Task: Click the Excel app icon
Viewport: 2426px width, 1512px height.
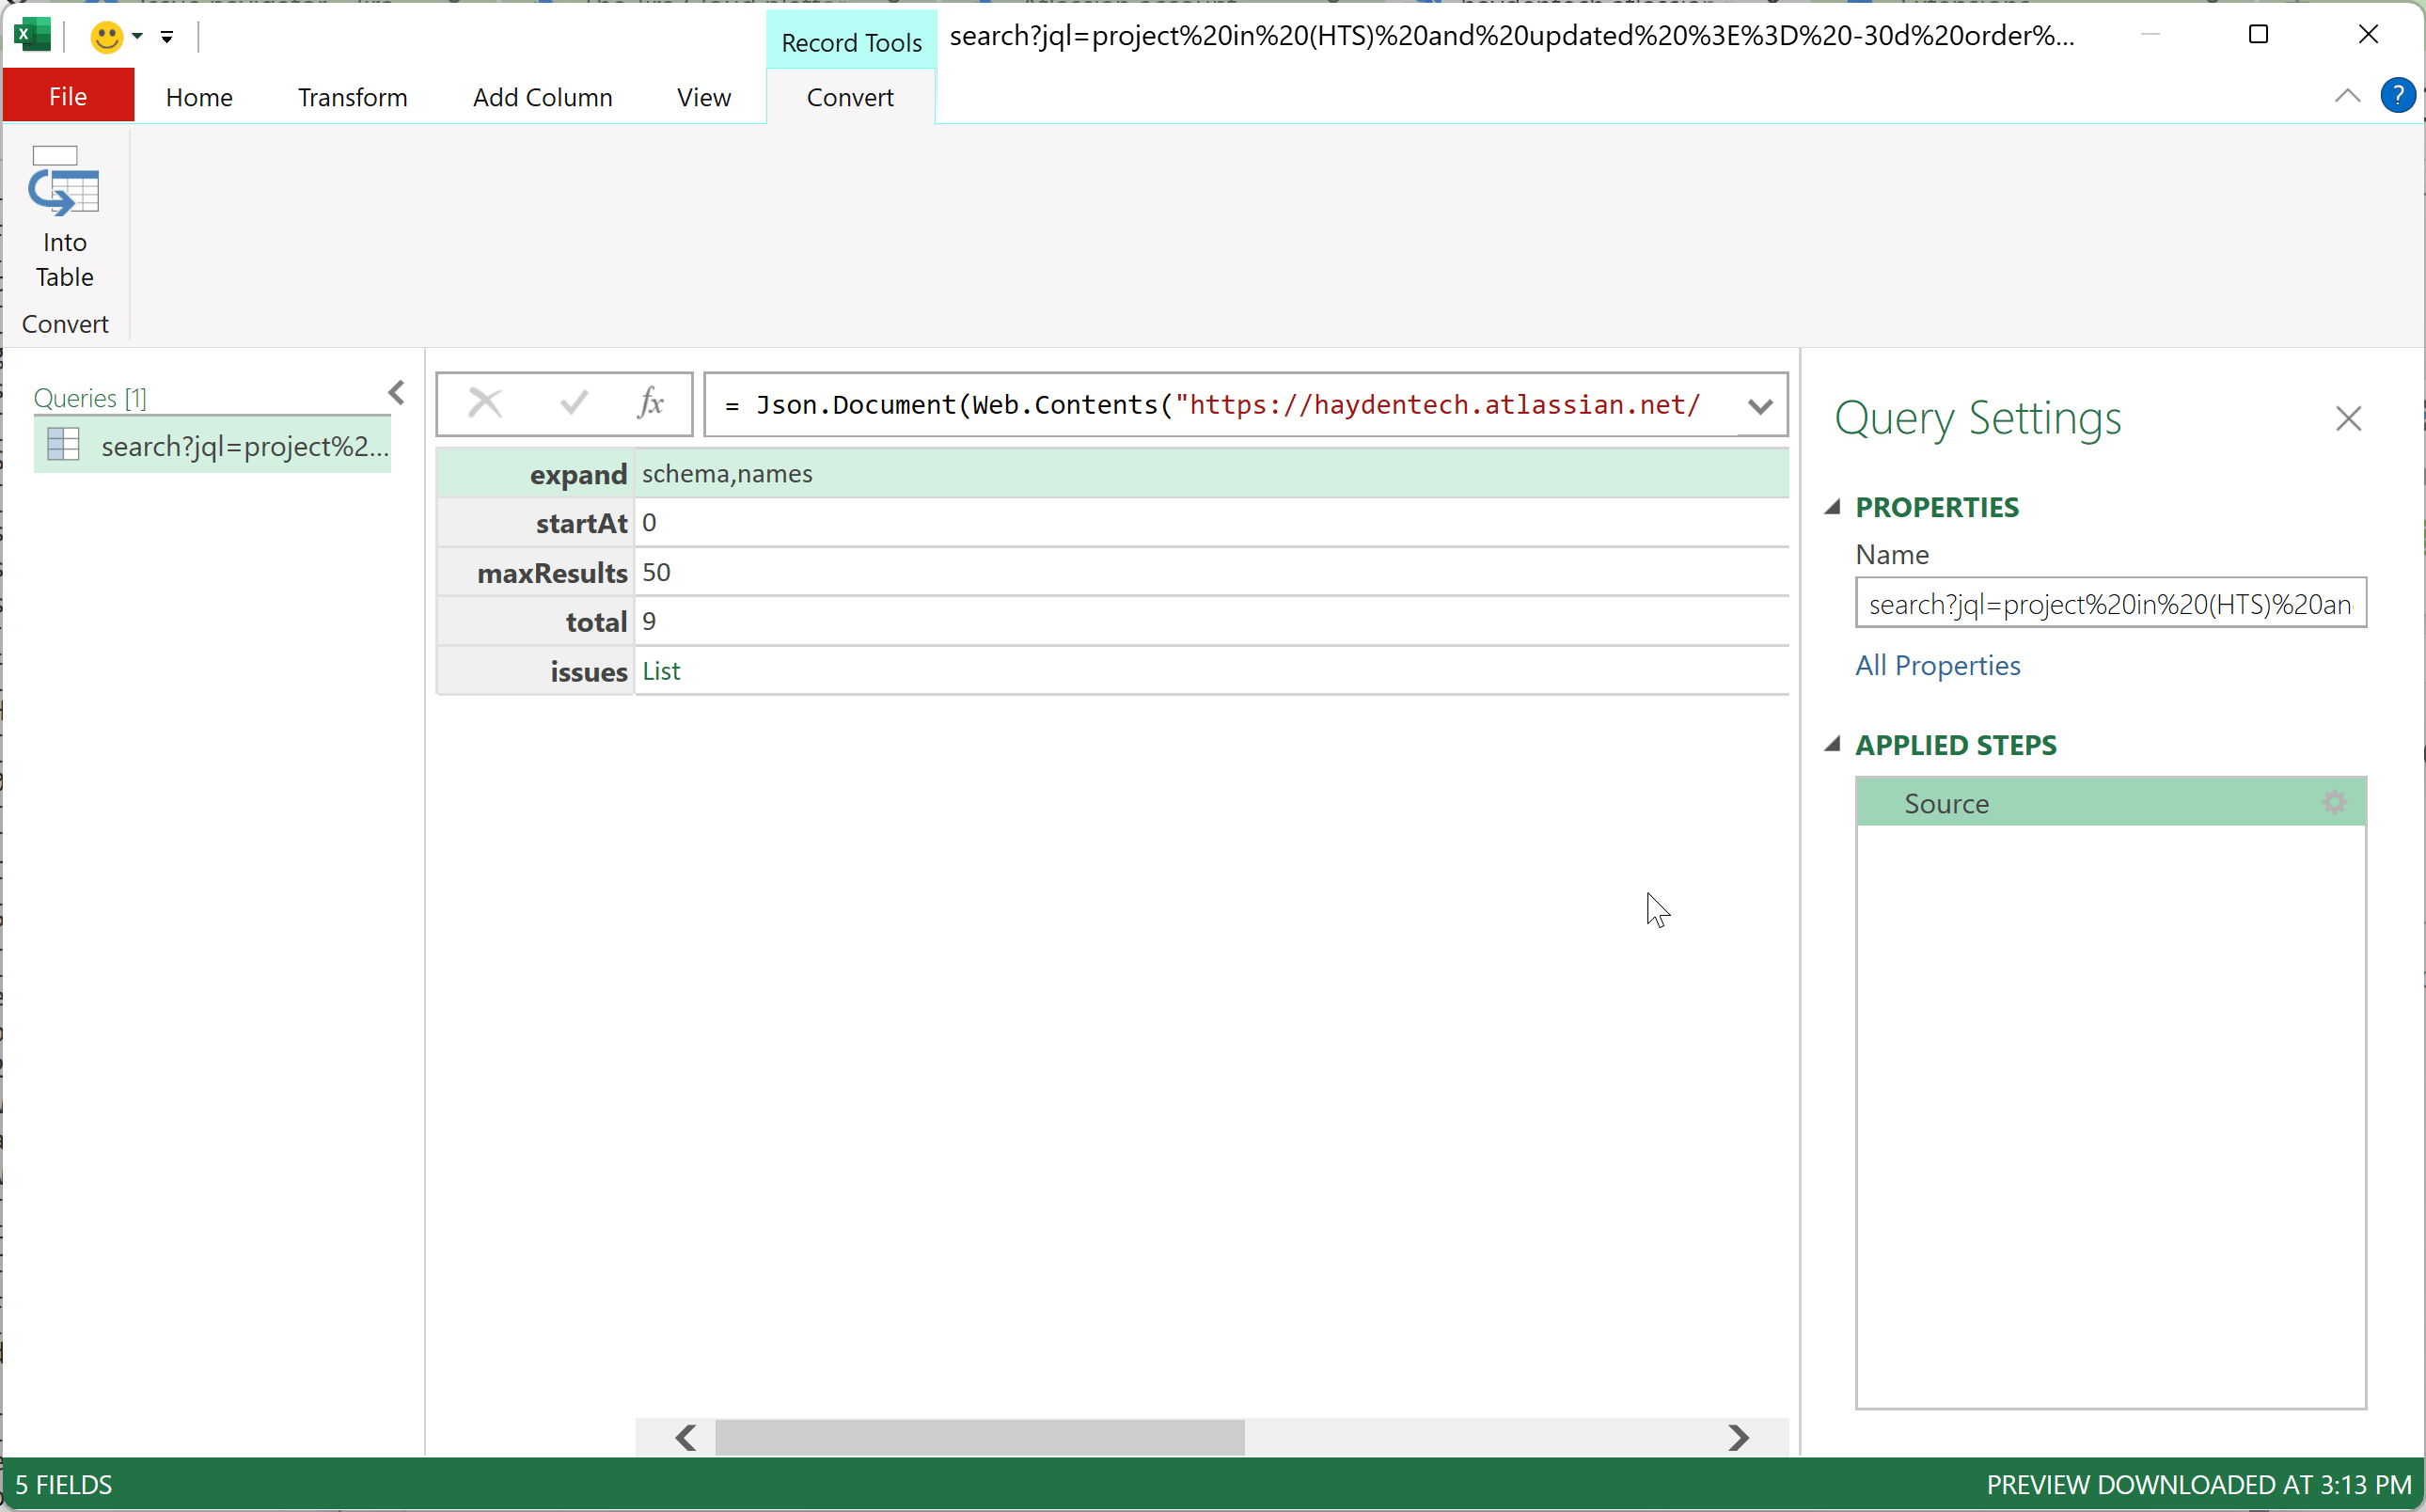Action: 32,36
